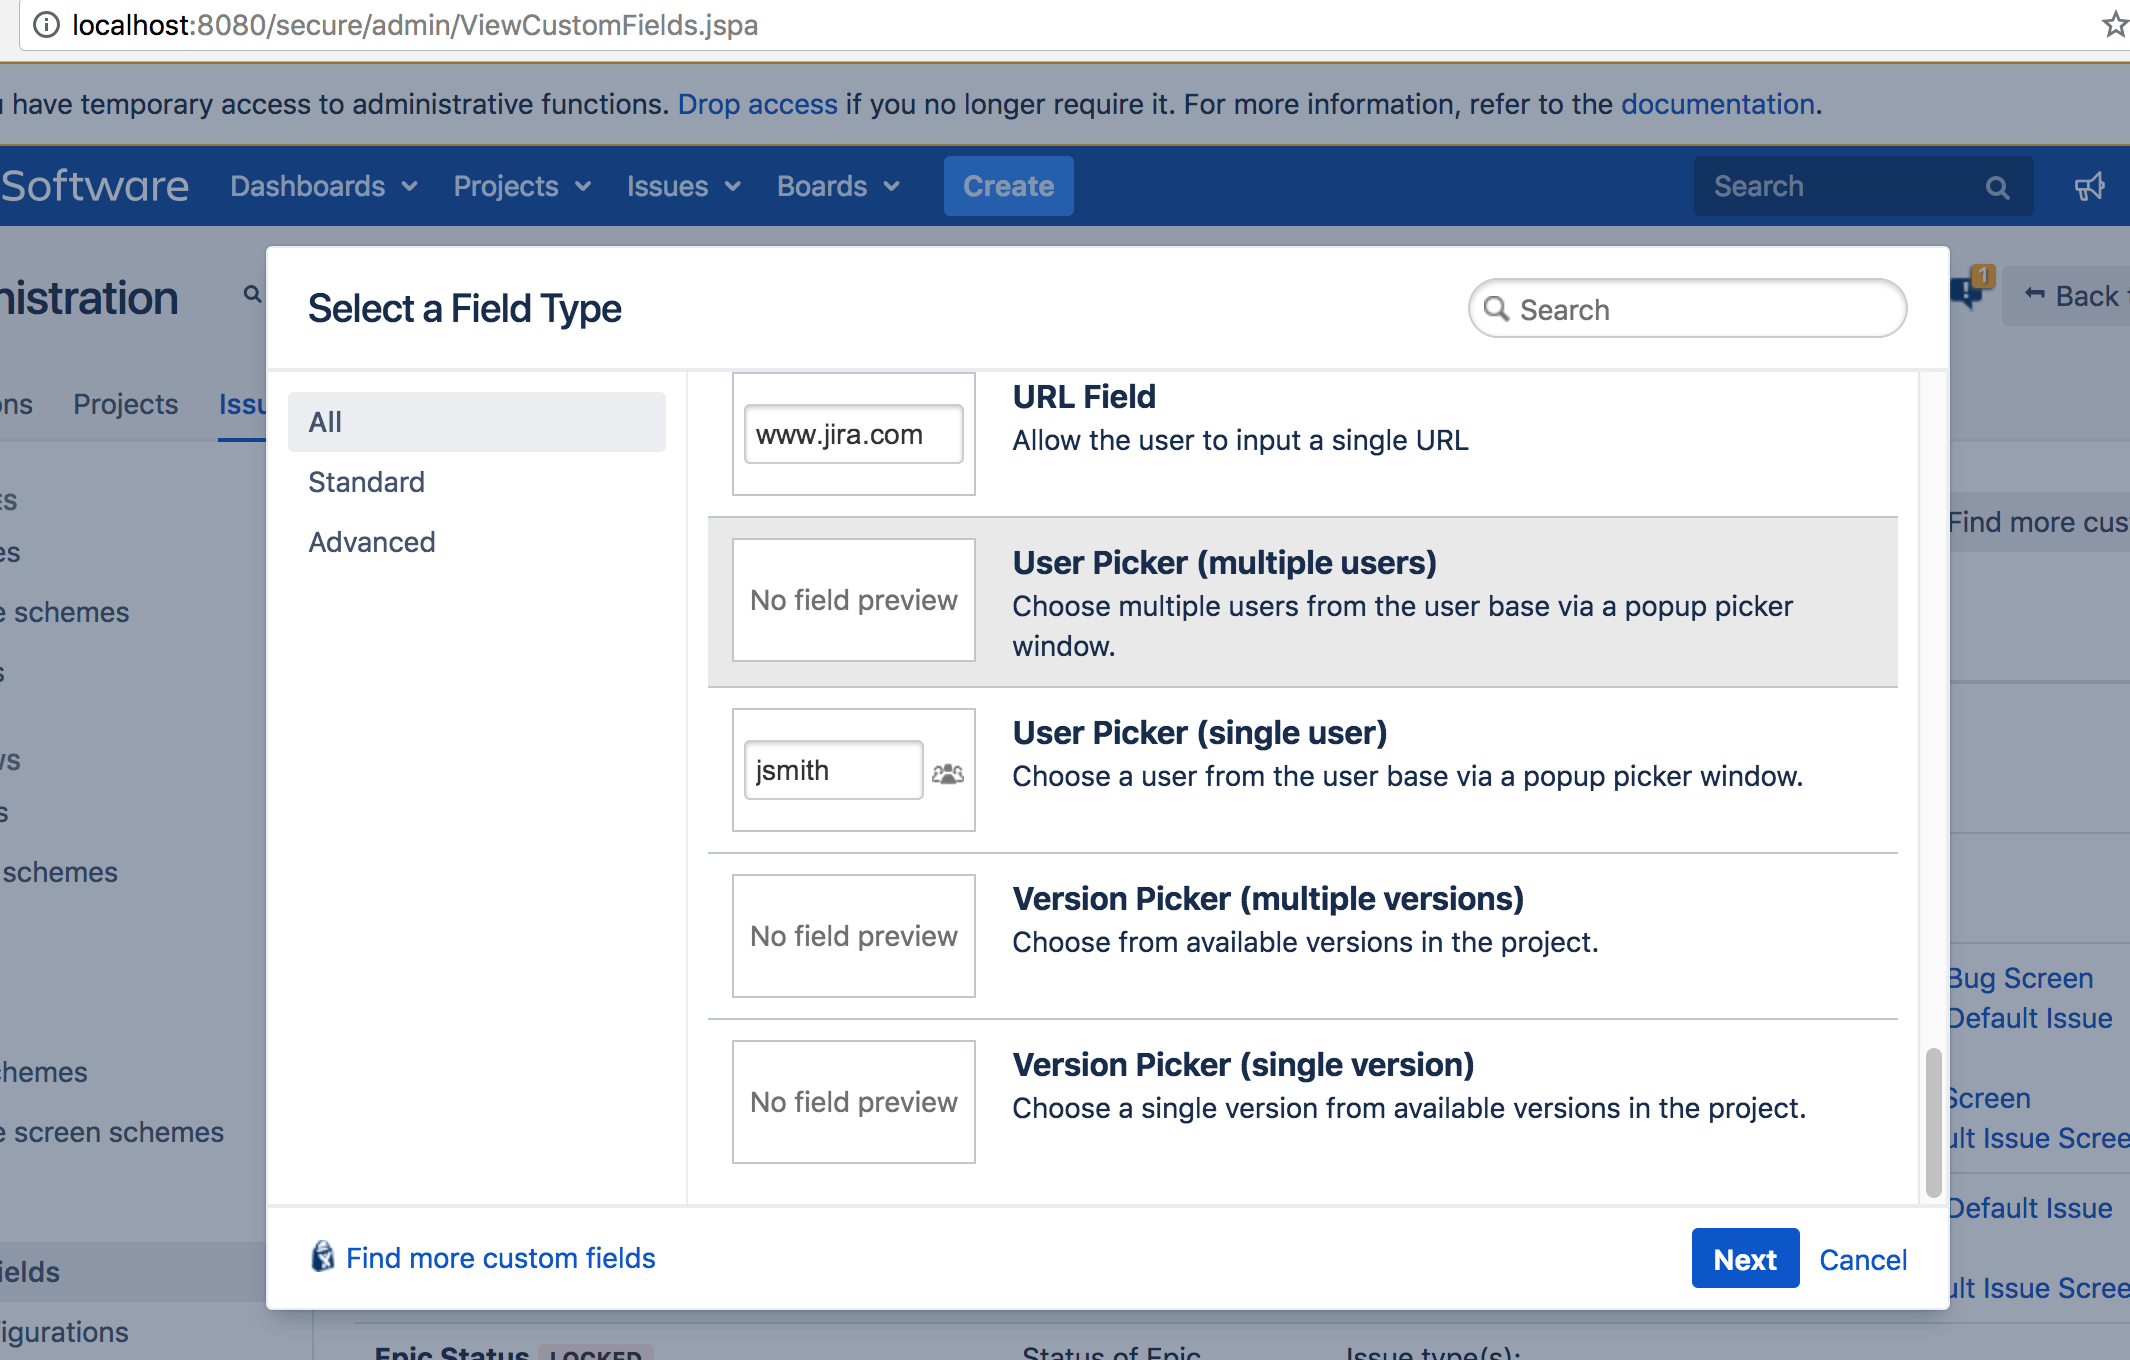Open the user picker popup next to jsmith field

946,771
